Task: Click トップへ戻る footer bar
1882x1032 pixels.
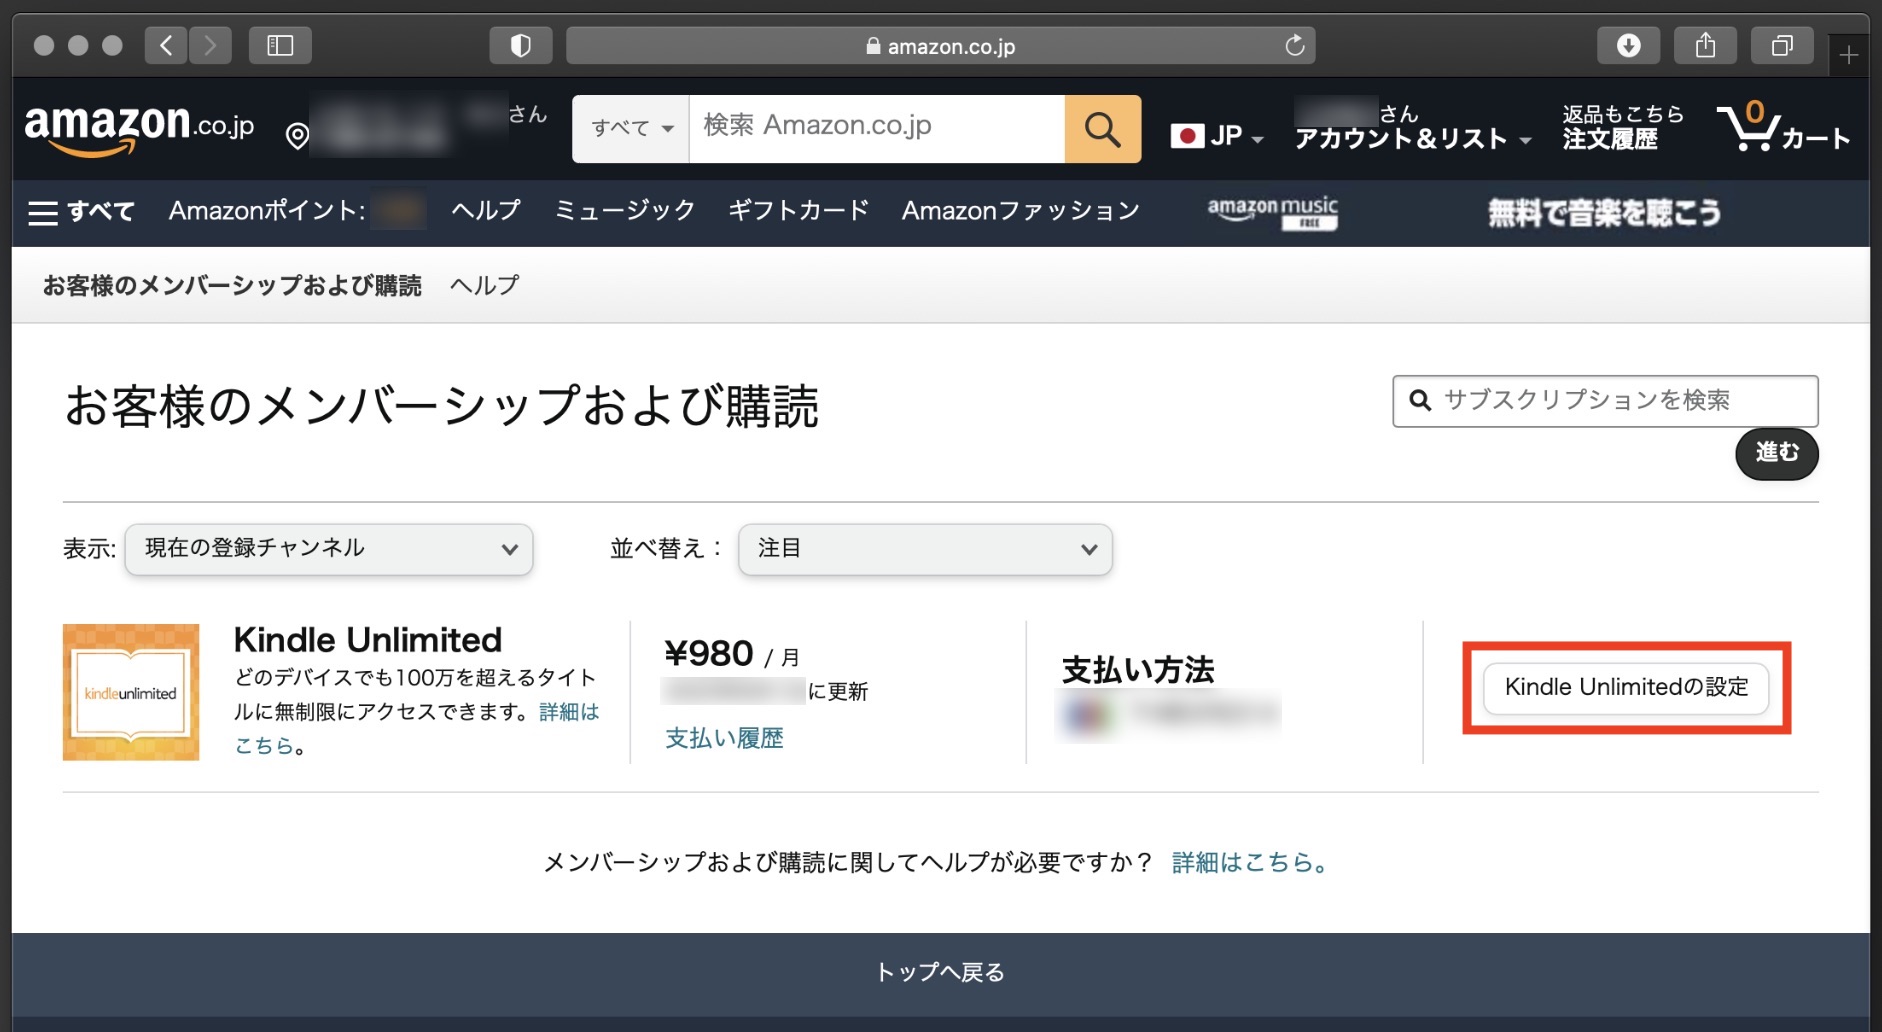Action: [x=940, y=973]
